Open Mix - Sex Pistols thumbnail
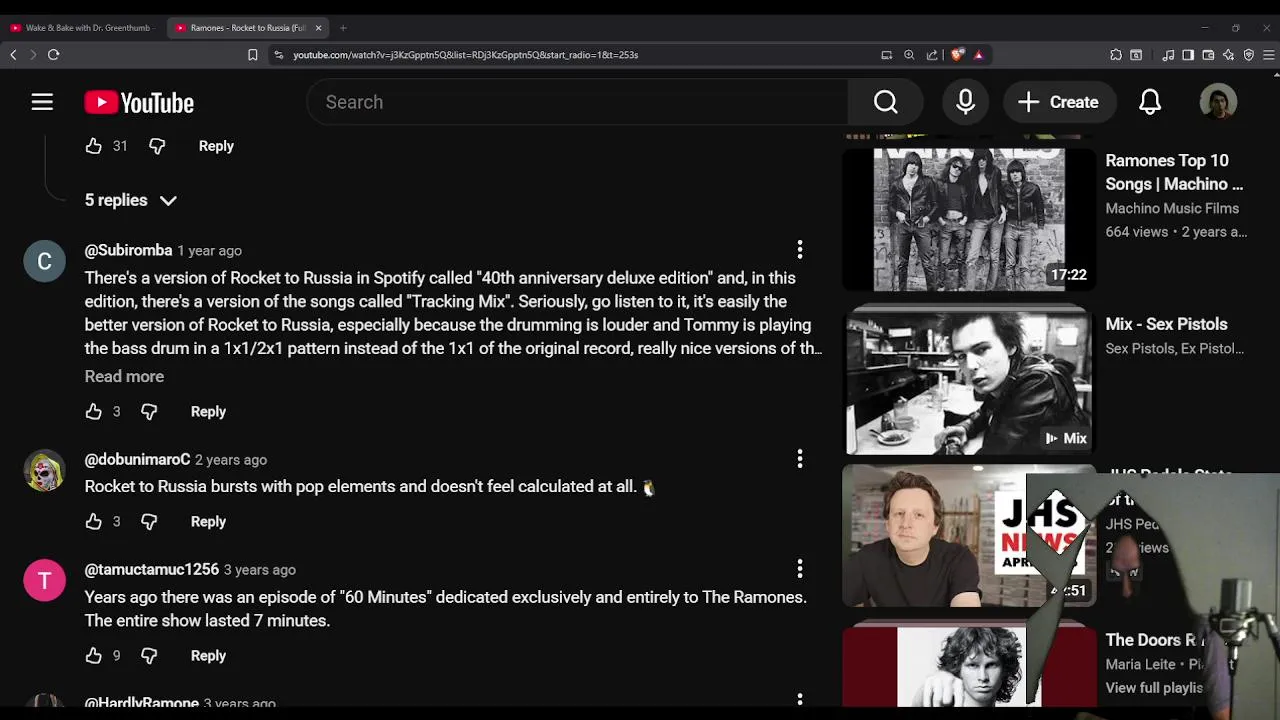The image size is (1280, 720). pyautogui.click(x=969, y=380)
